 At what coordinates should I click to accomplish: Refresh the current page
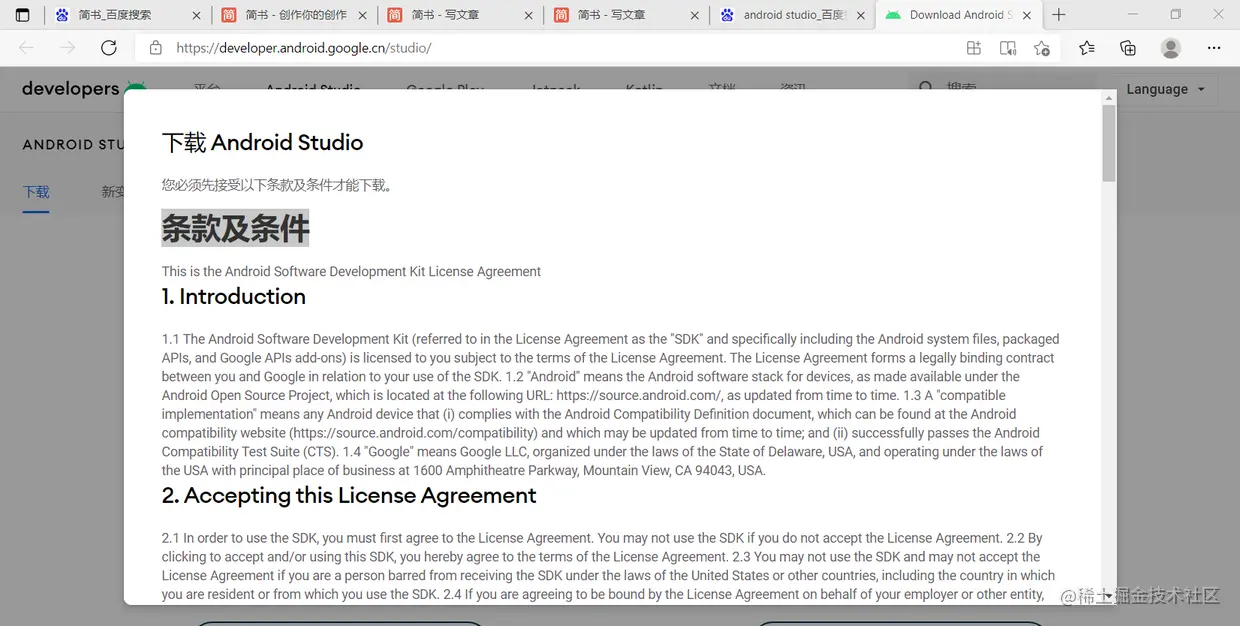(x=109, y=47)
